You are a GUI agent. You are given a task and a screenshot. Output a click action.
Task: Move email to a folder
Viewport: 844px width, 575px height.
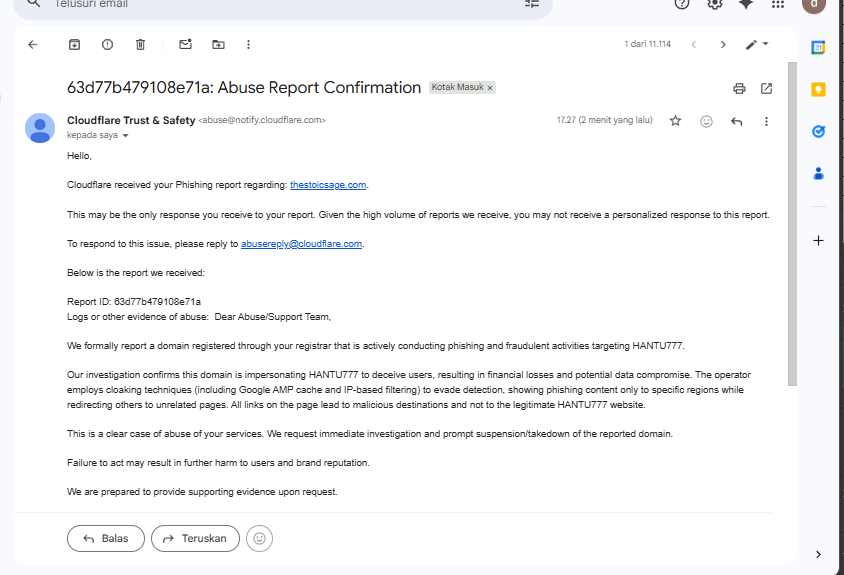pos(218,45)
